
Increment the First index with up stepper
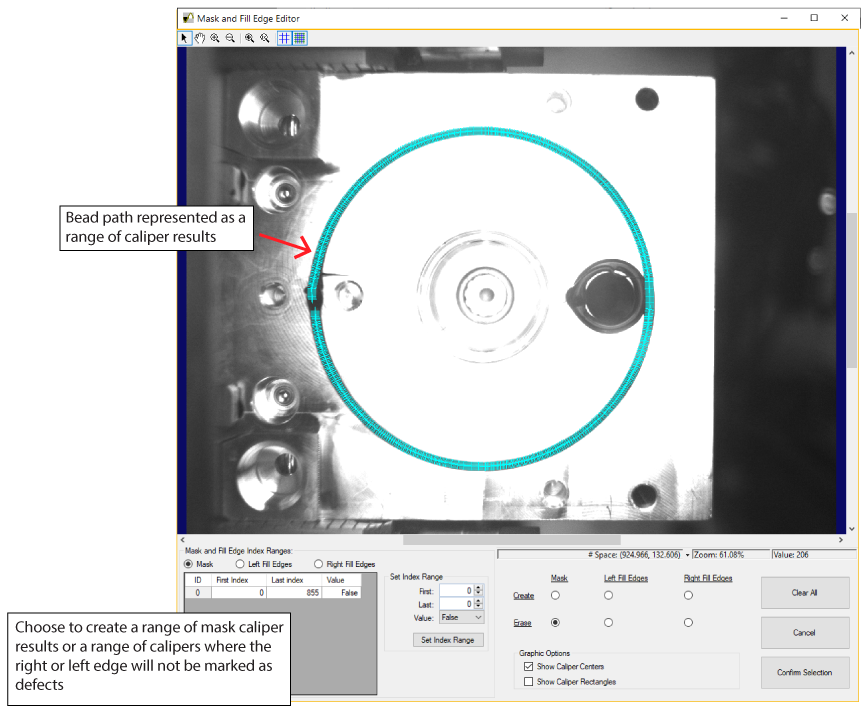click(477, 588)
